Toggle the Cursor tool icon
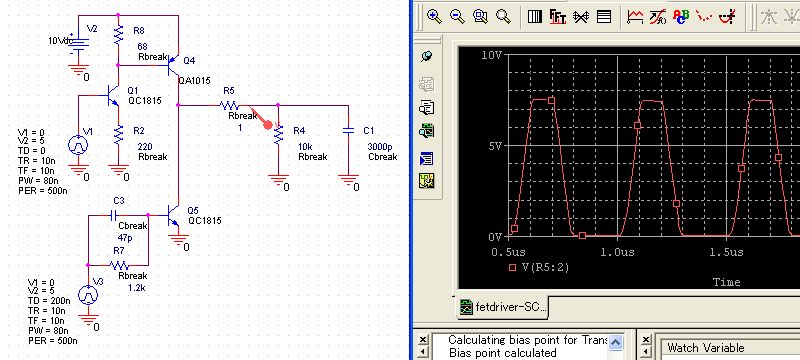This screenshot has height=360, width=800. [728, 17]
